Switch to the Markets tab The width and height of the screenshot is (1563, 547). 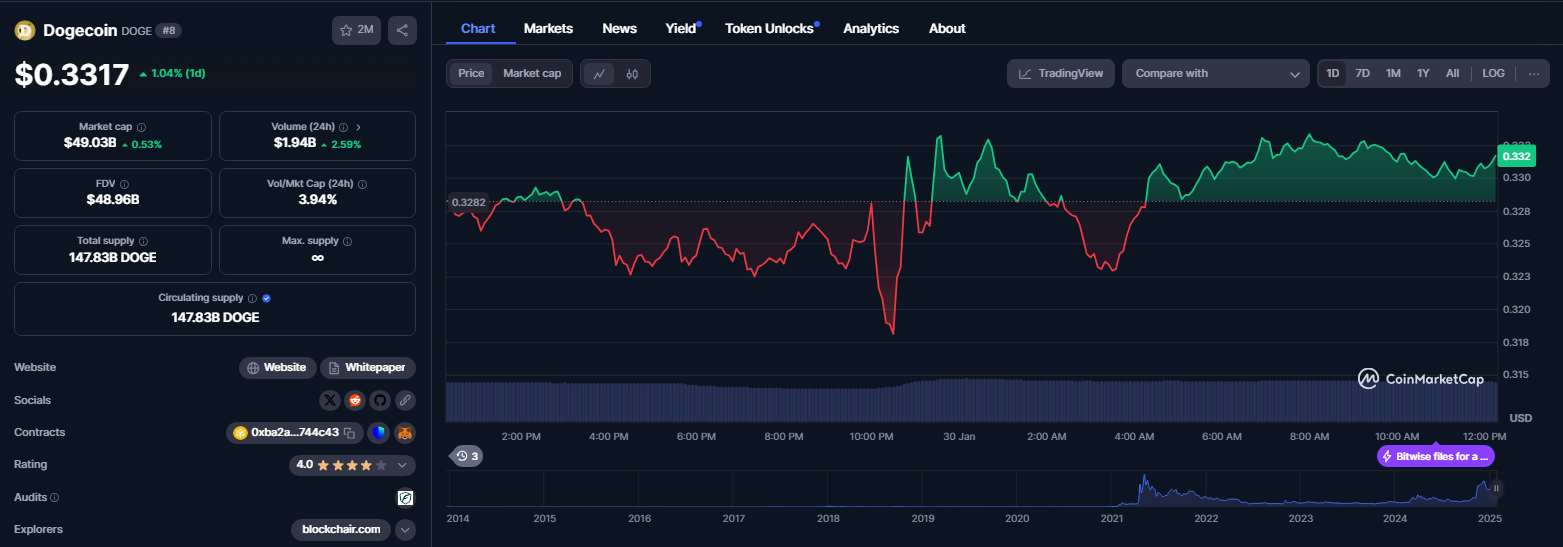click(x=548, y=28)
